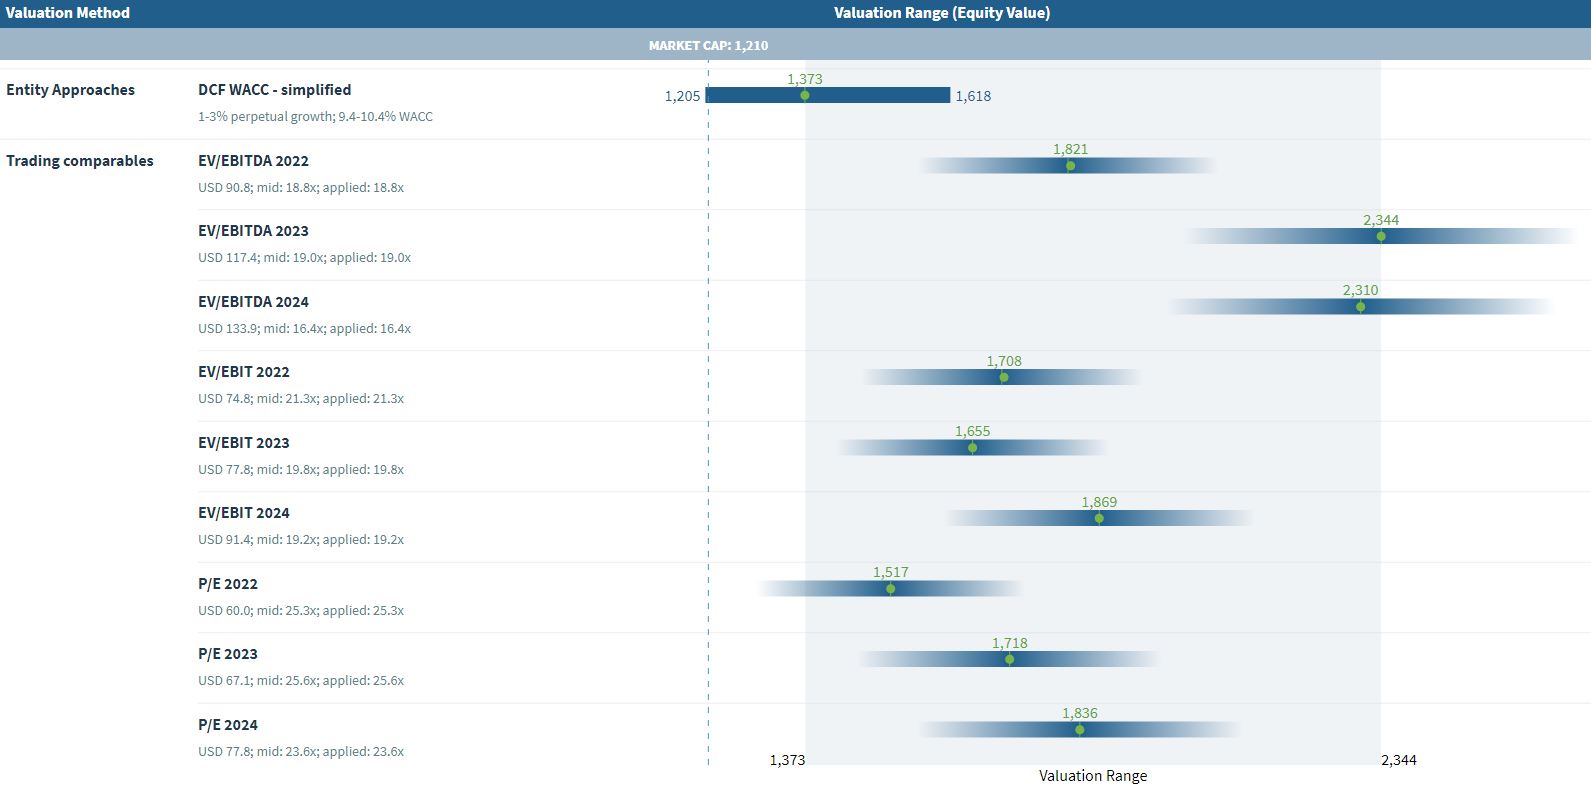Screen dimensions: 1591x785
Task: Select the Entity Approaches category
Action: 70,90
